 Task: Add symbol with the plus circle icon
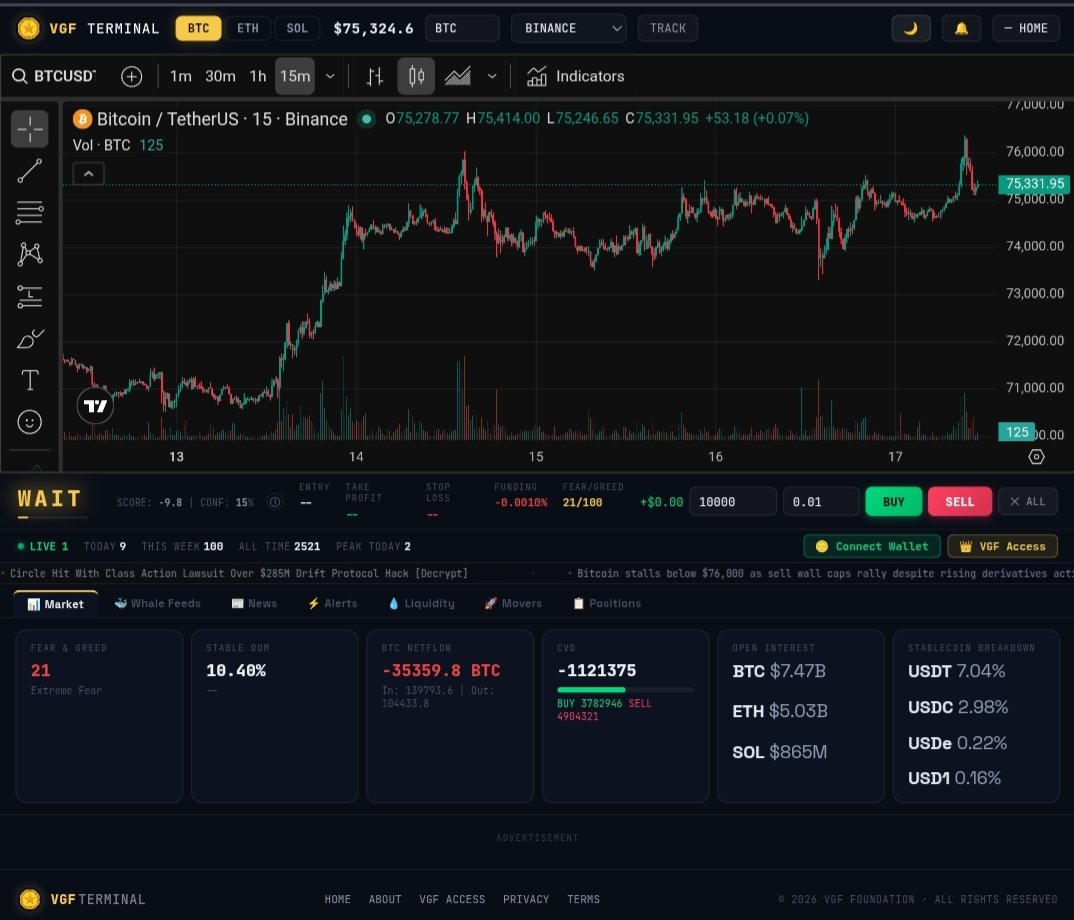[x=132, y=76]
